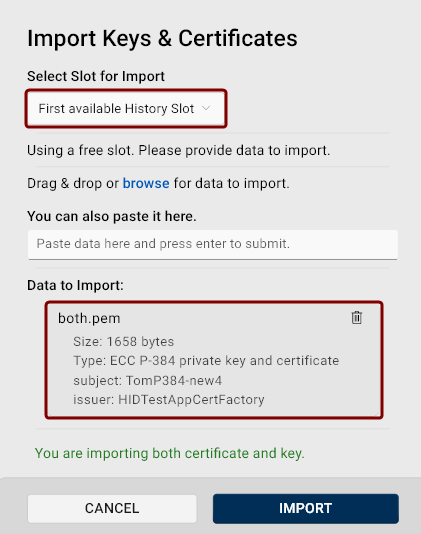Click the Import Keys & Certificates heading
Viewport: 421px width, 534px height.
coord(162,38)
